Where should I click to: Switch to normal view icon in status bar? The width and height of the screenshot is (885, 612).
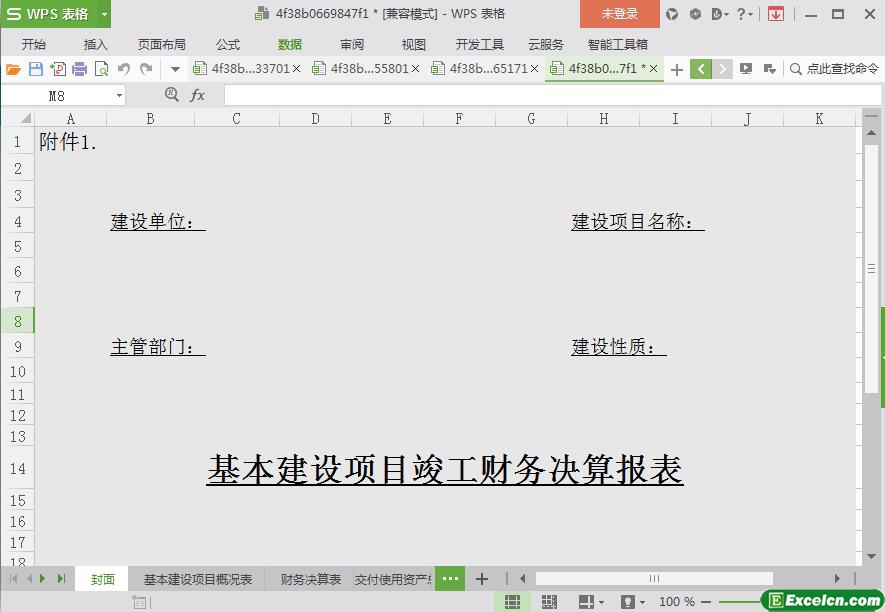[512, 602]
